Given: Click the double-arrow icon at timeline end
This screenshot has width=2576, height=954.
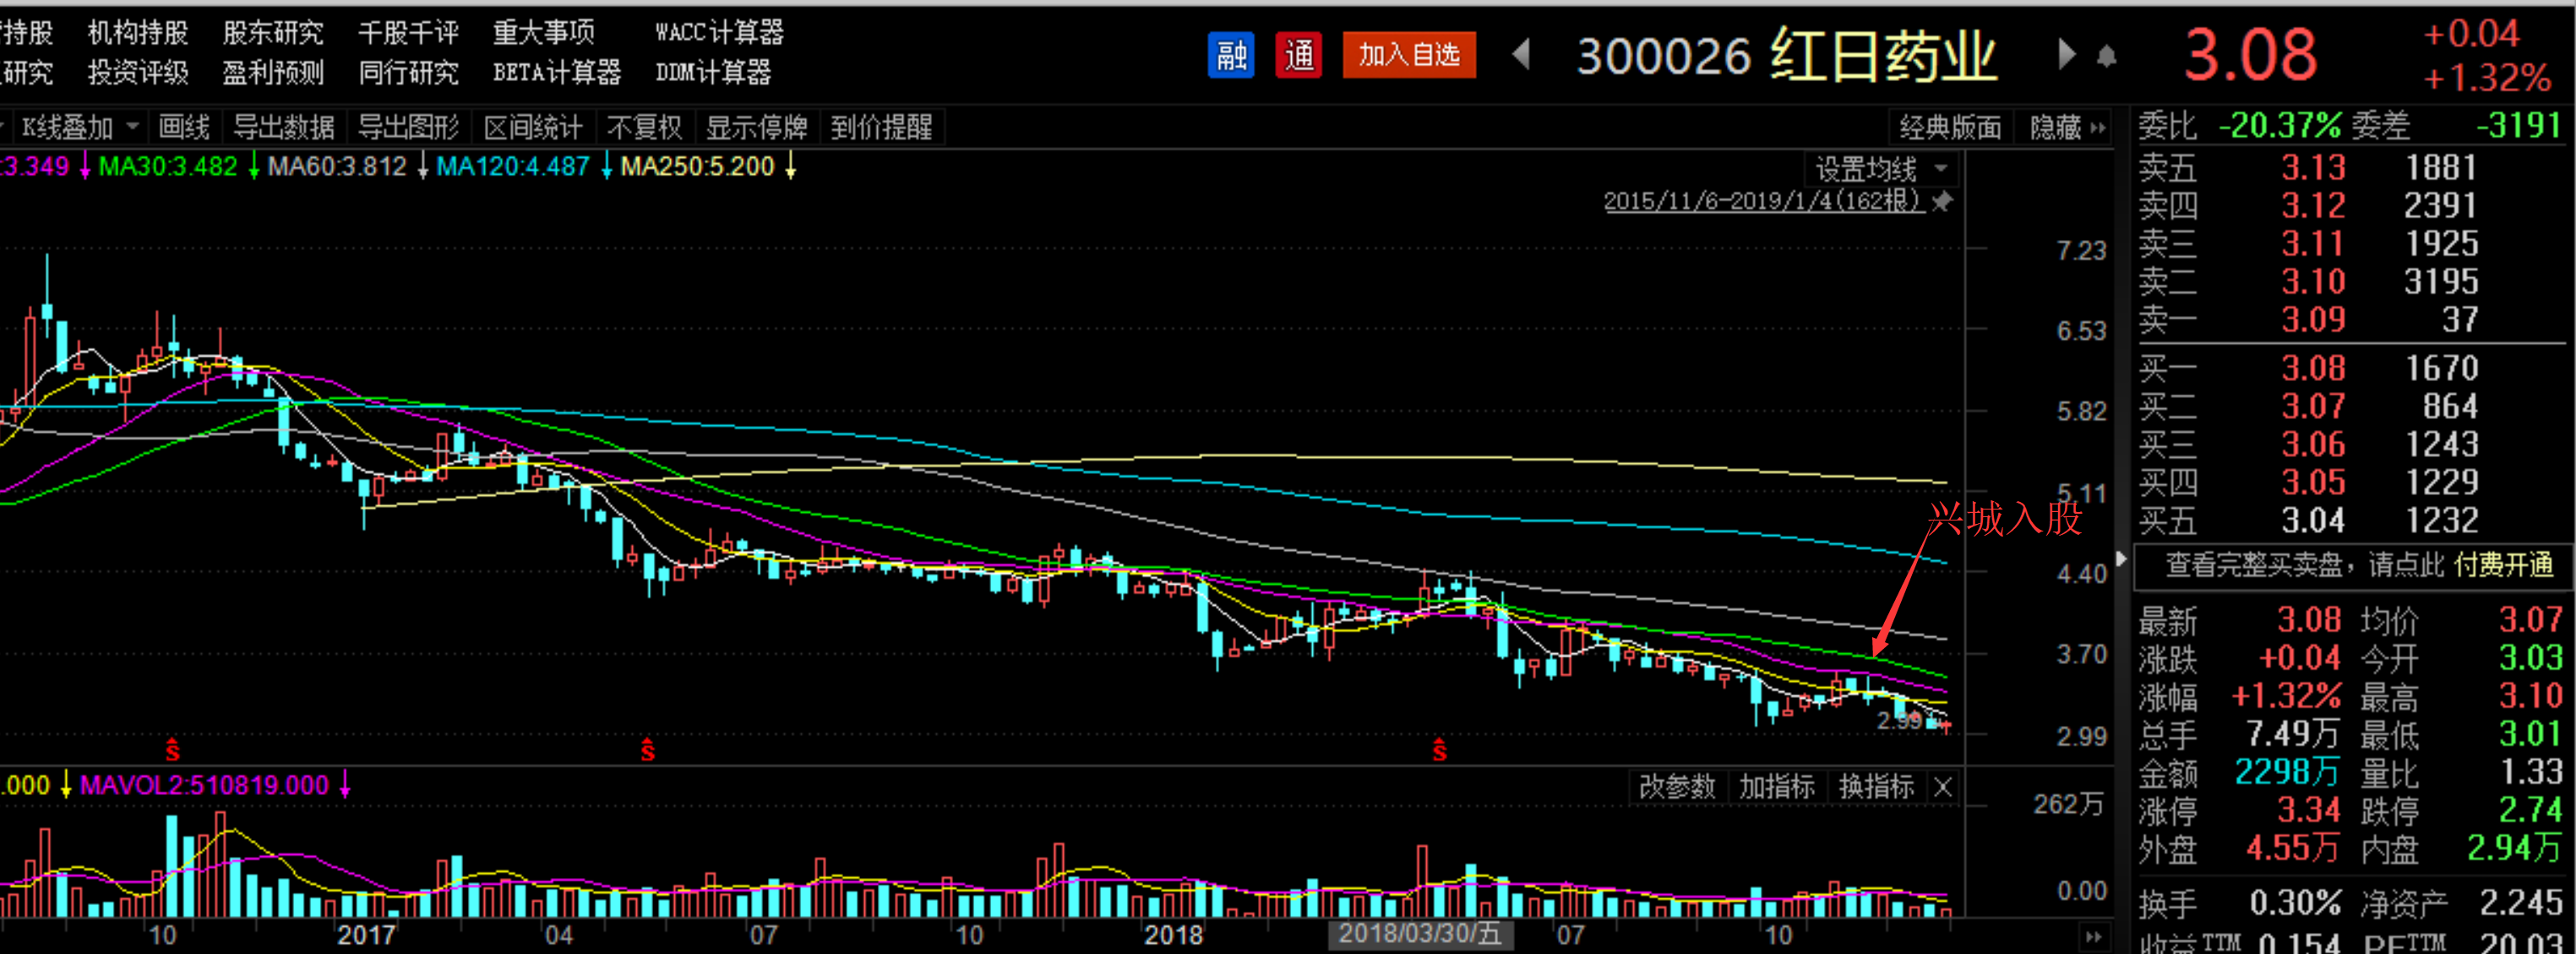Looking at the screenshot, I should [x=2094, y=937].
